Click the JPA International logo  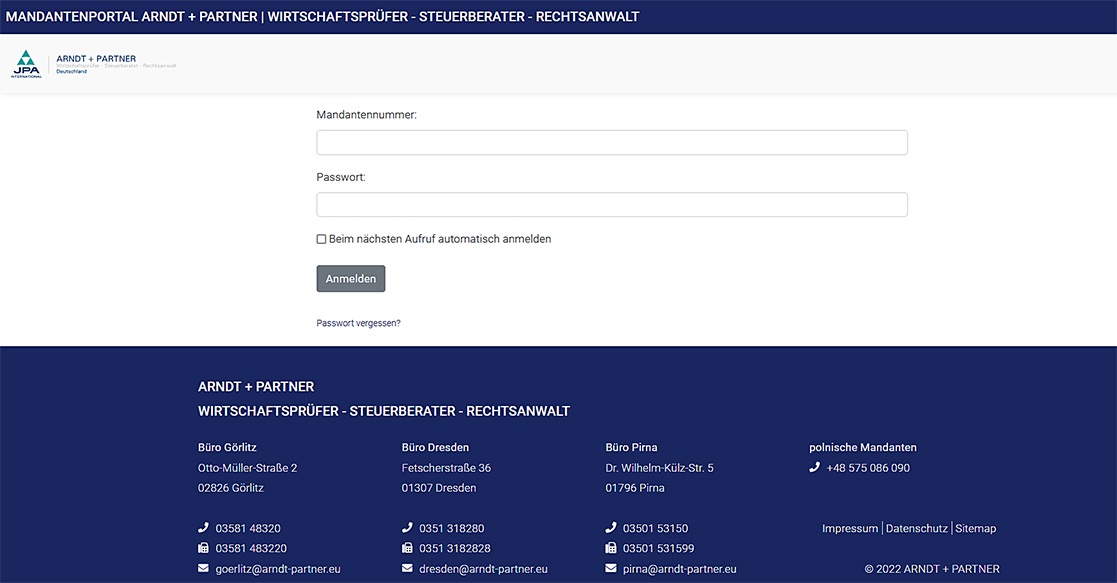tap(26, 64)
